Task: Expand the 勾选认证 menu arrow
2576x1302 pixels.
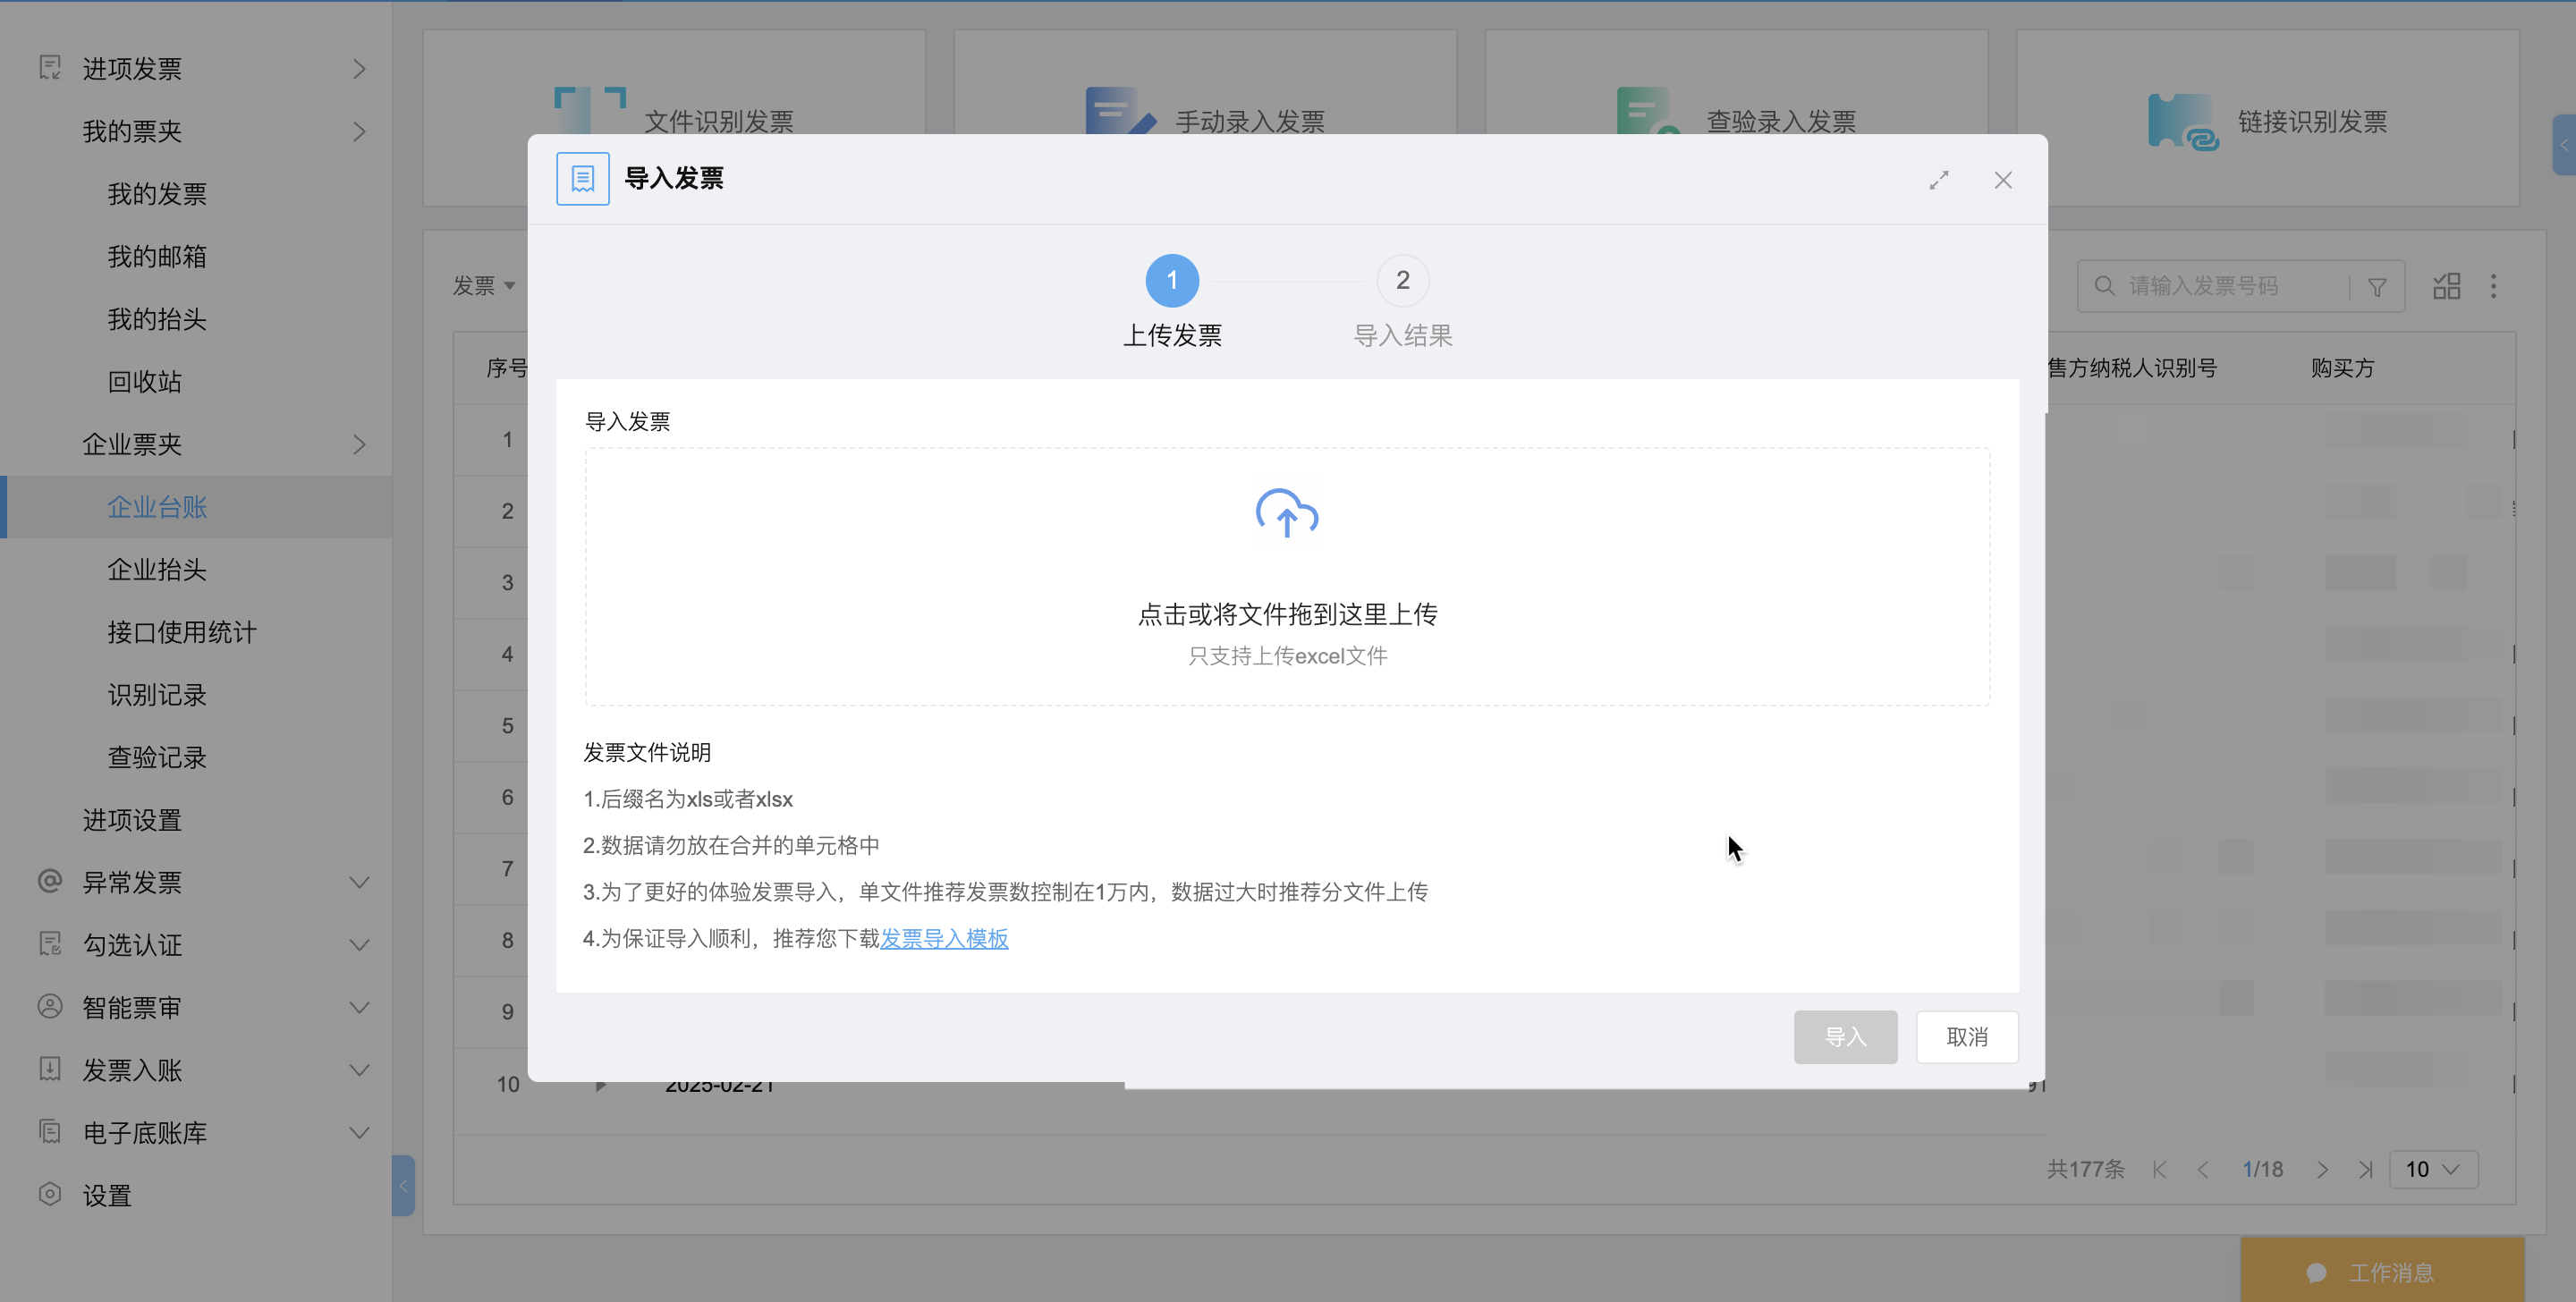Action: (x=359, y=945)
